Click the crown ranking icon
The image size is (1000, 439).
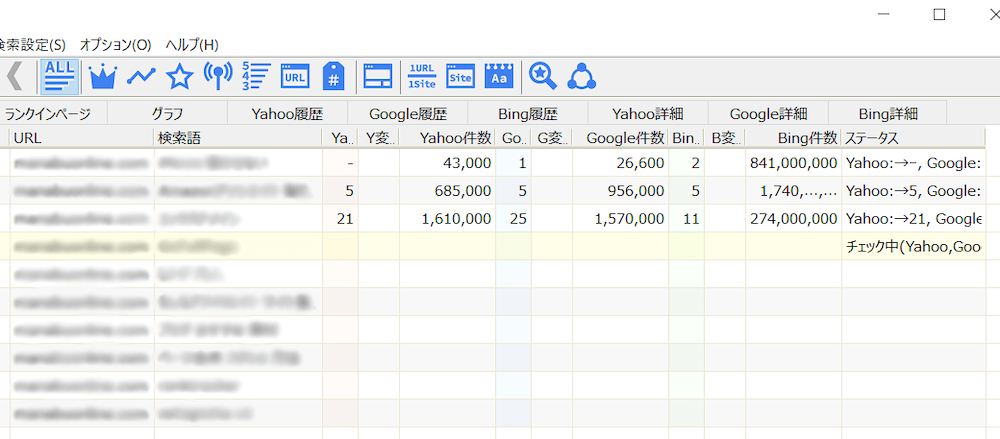(x=102, y=77)
